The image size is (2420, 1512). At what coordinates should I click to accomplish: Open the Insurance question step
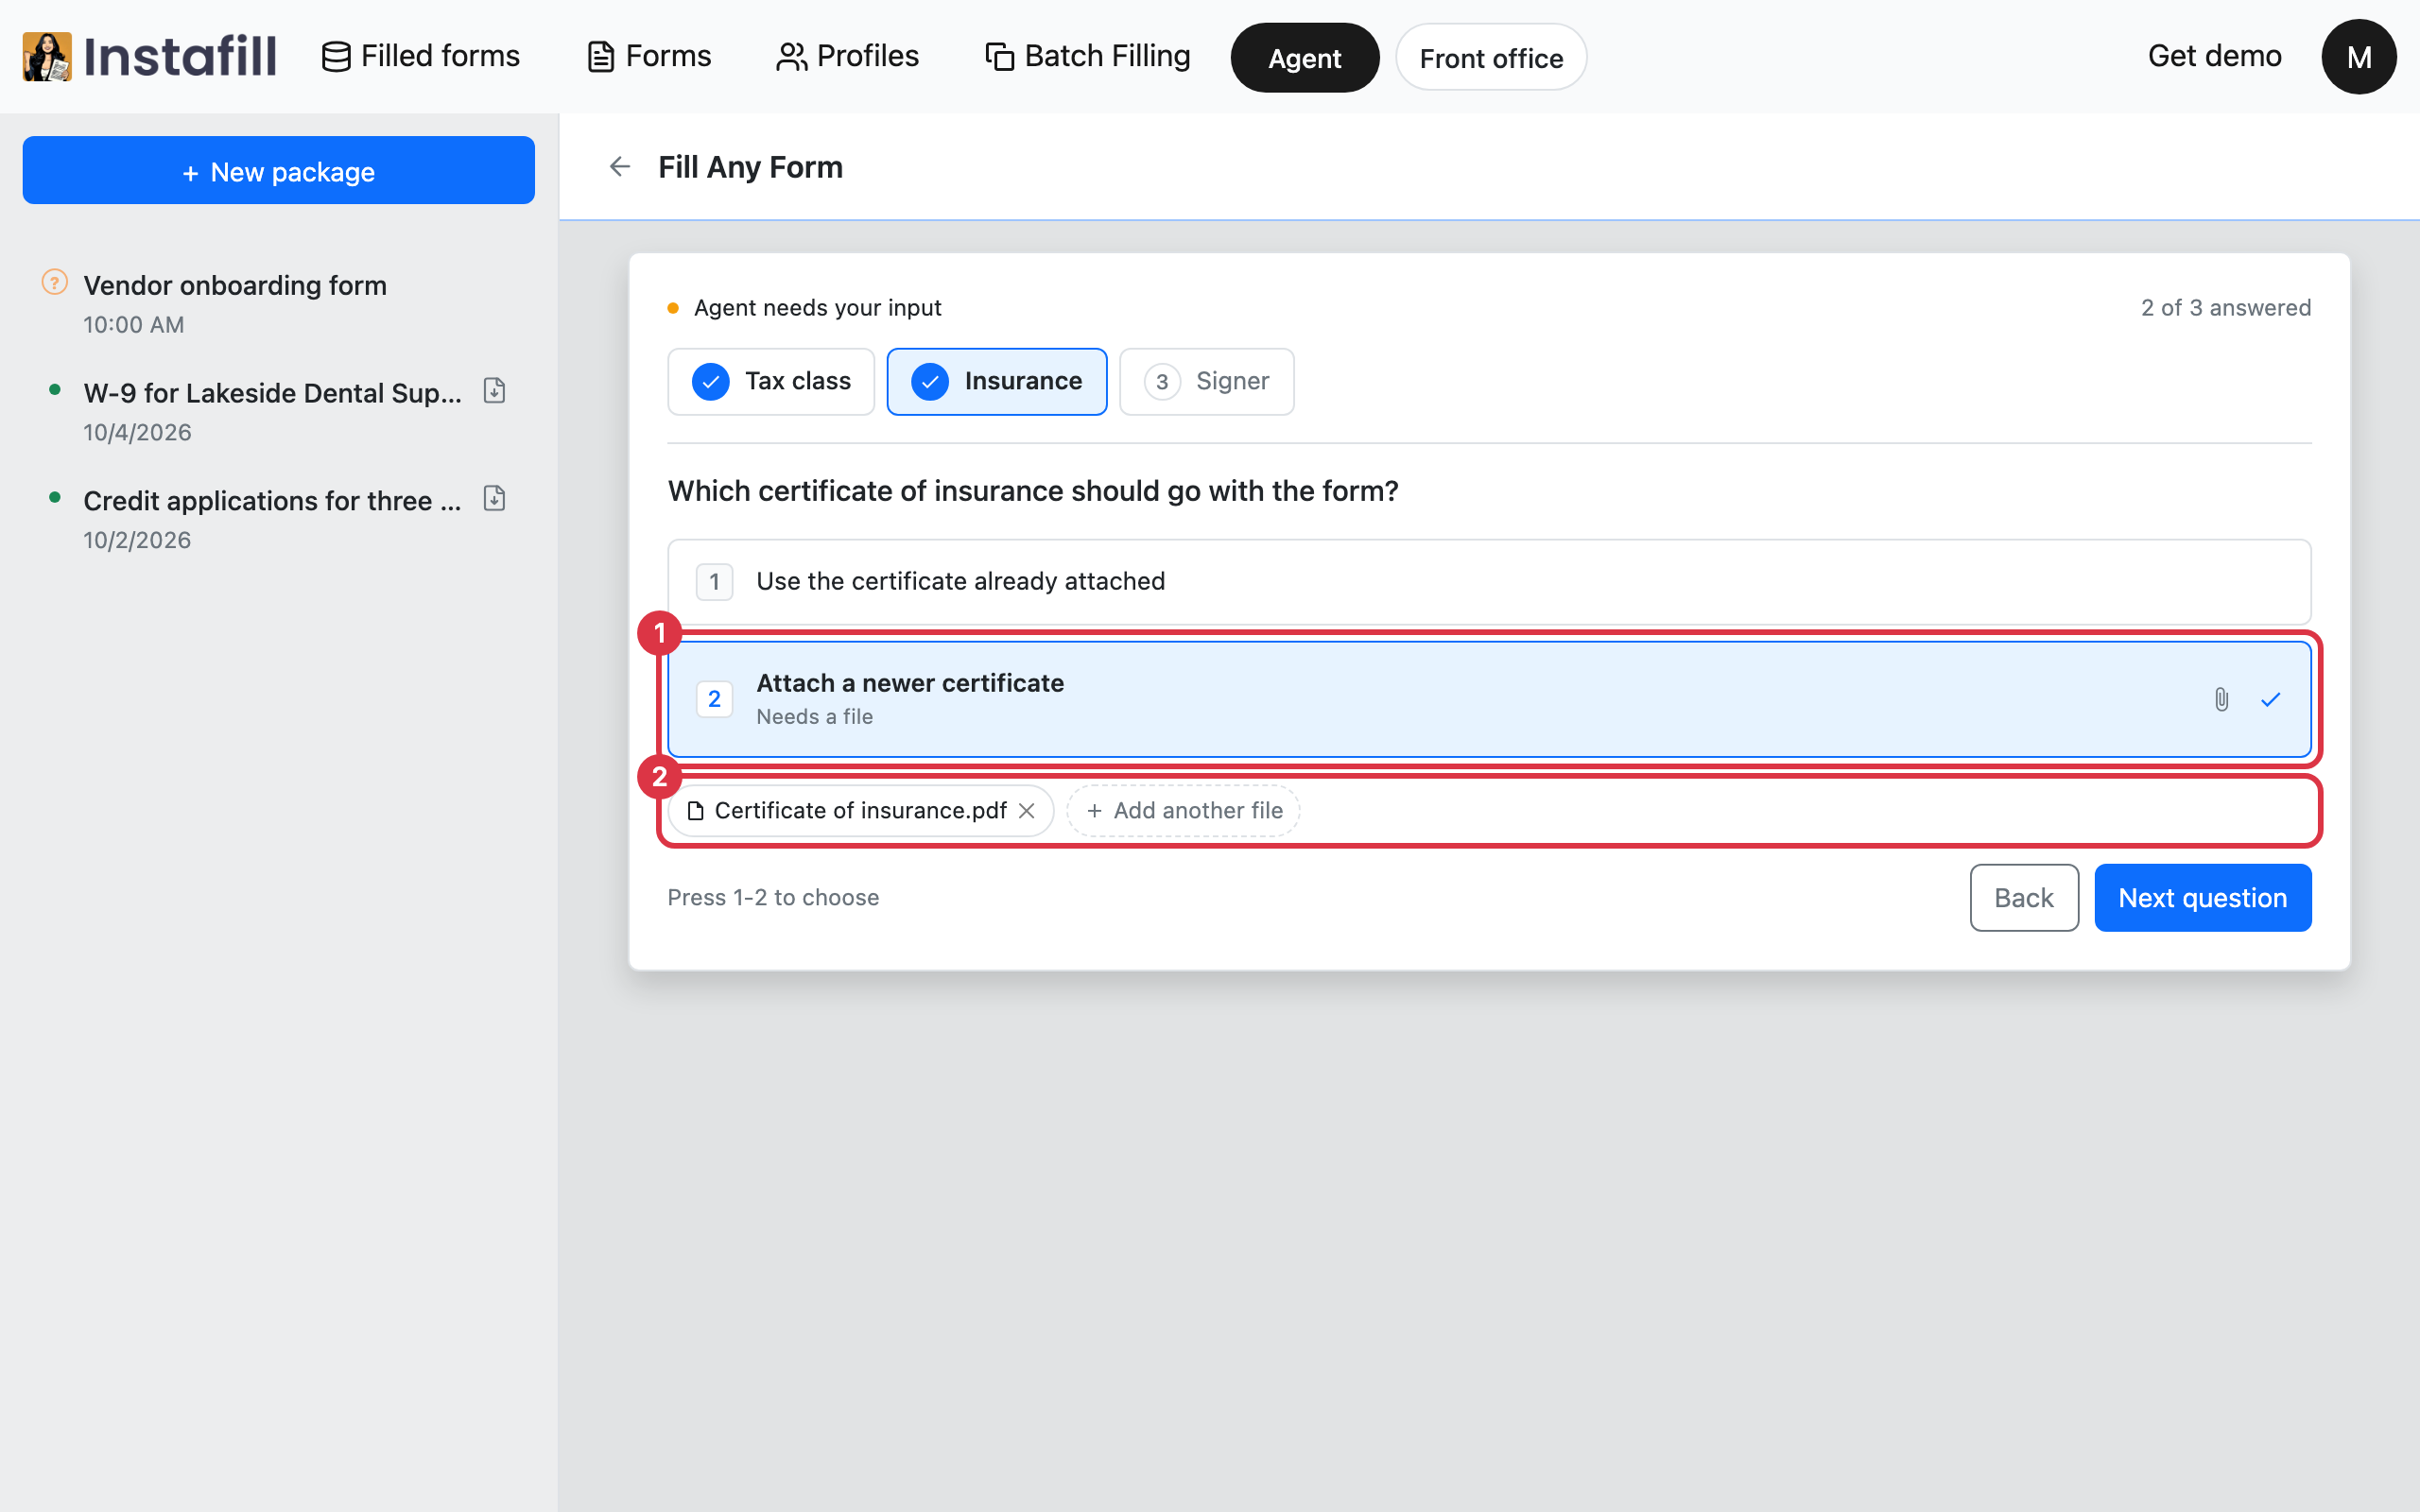click(997, 381)
